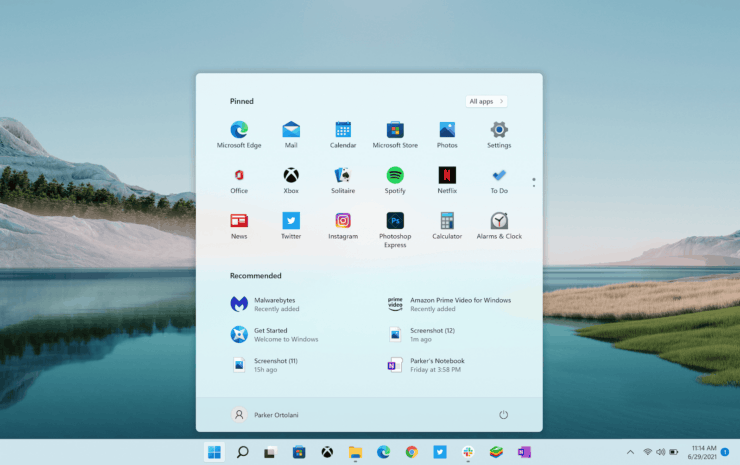Viewport: 740px width, 465px height.
Task: Go to next pinned apps page dots
Action: (534, 182)
